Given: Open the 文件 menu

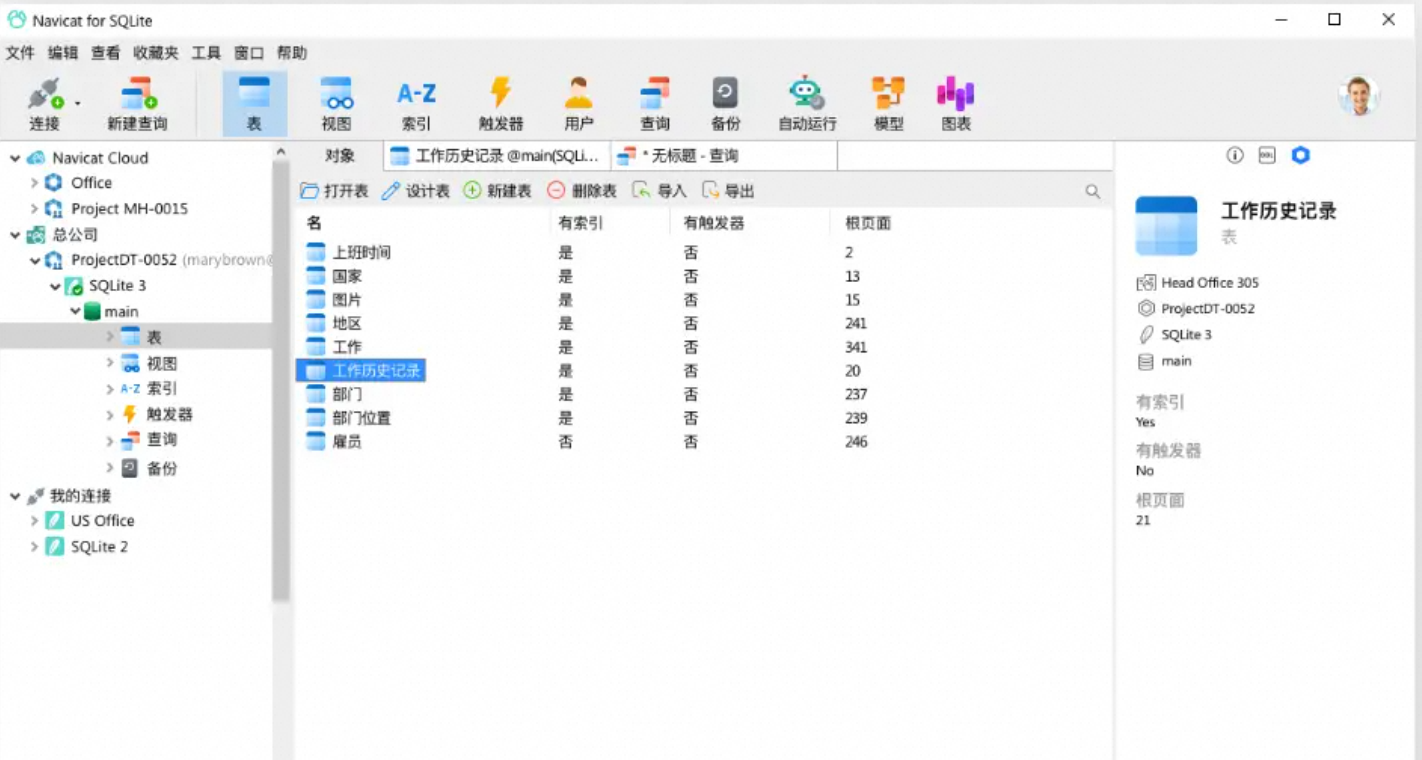Looking at the screenshot, I should (x=20, y=53).
